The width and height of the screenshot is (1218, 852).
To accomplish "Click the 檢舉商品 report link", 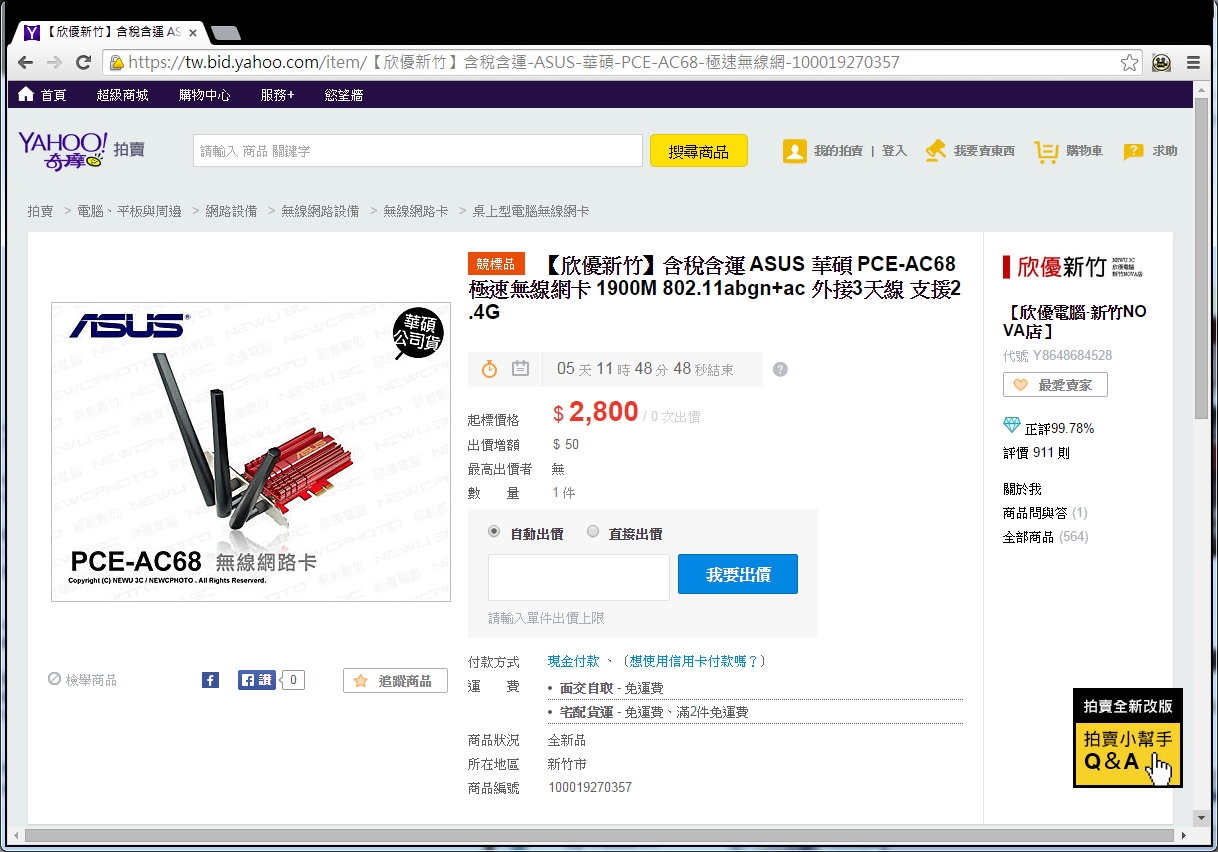I will tap(83, 680).
